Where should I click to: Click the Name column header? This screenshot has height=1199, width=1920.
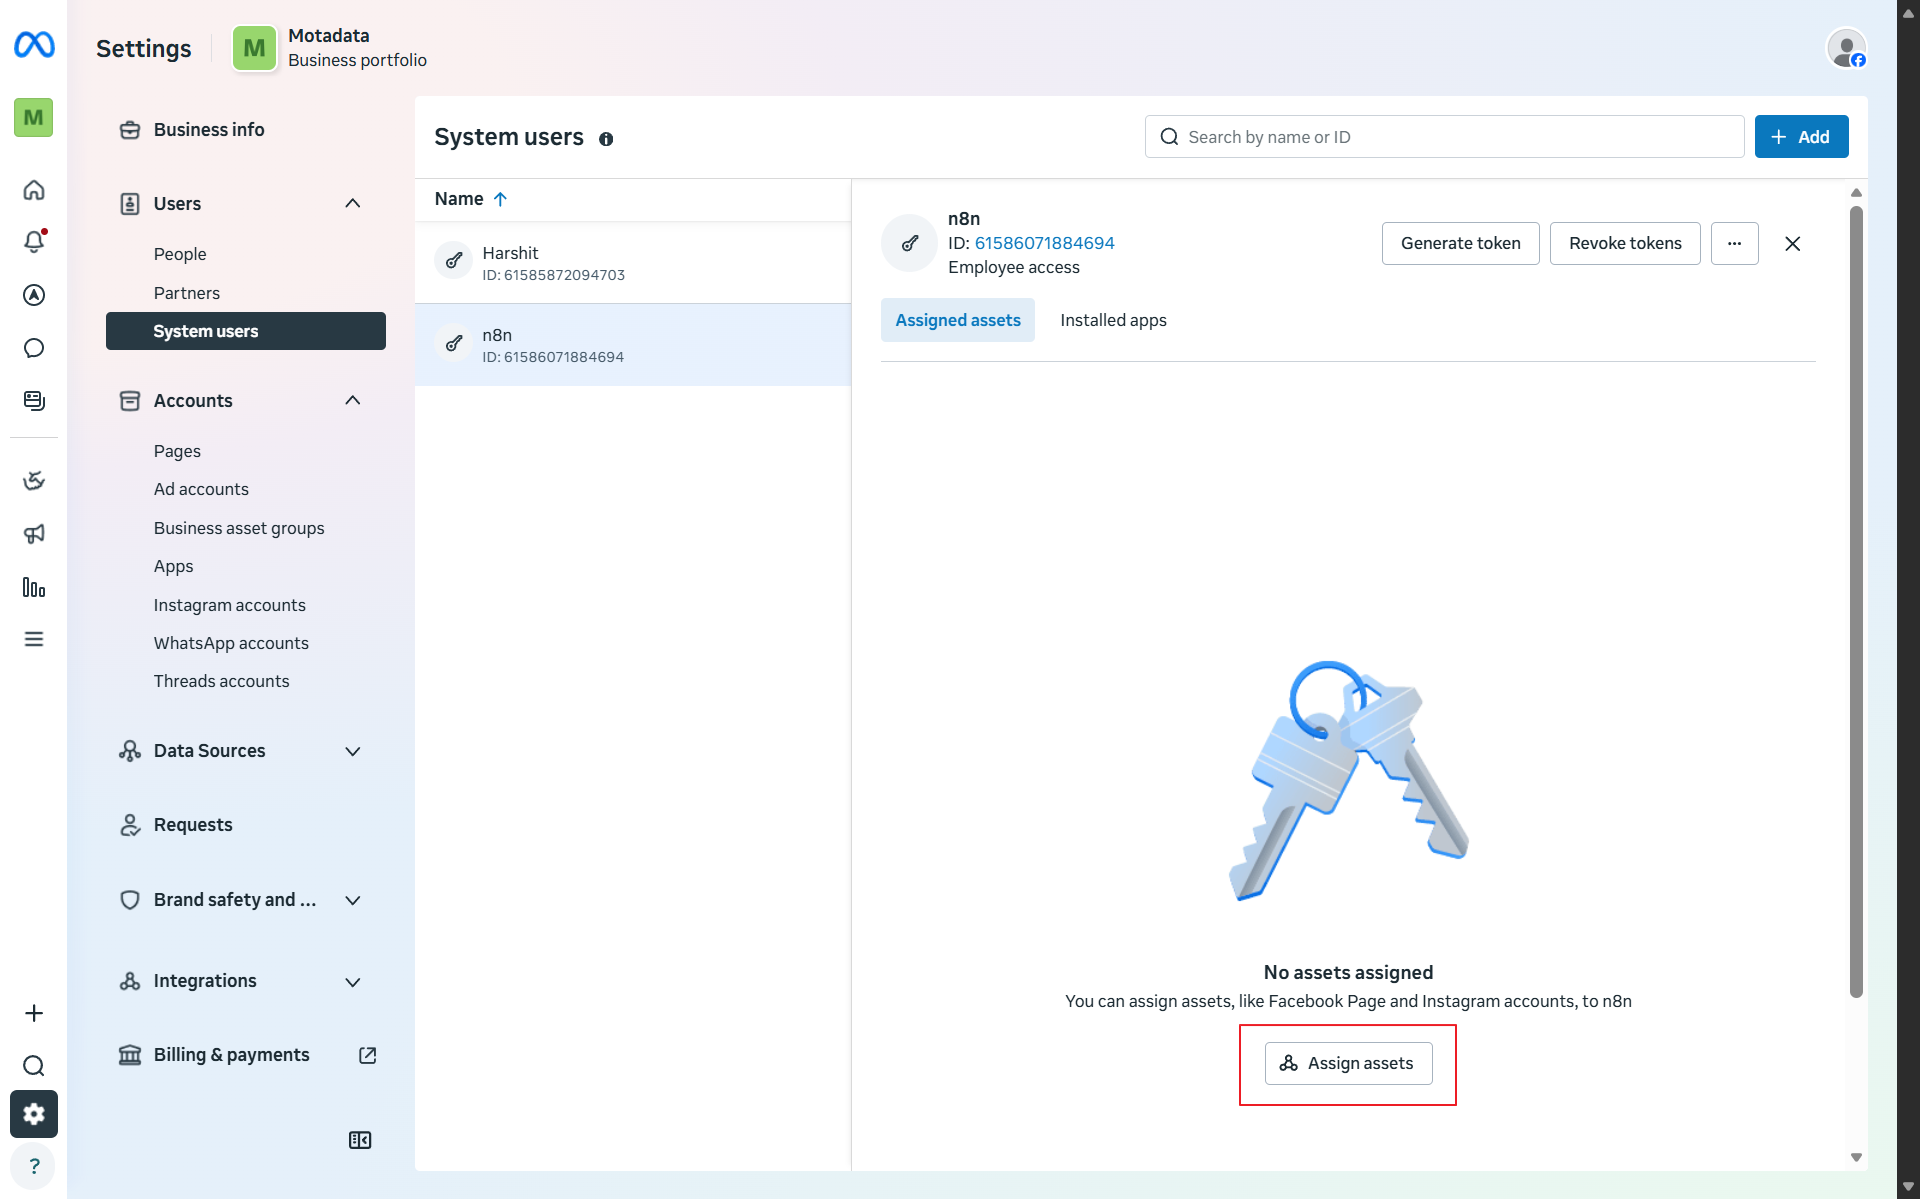[459, 199]
